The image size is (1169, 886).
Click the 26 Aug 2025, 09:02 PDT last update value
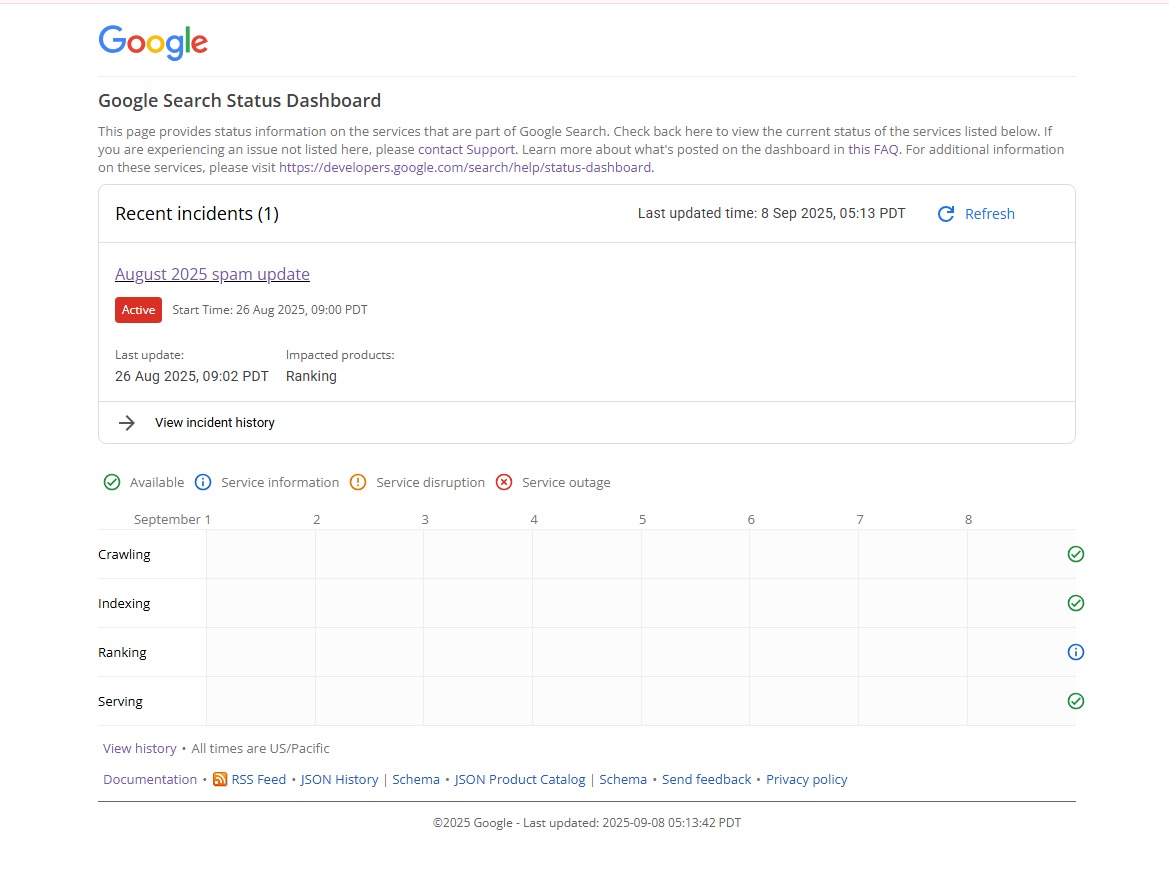click(x=192, y=377)
